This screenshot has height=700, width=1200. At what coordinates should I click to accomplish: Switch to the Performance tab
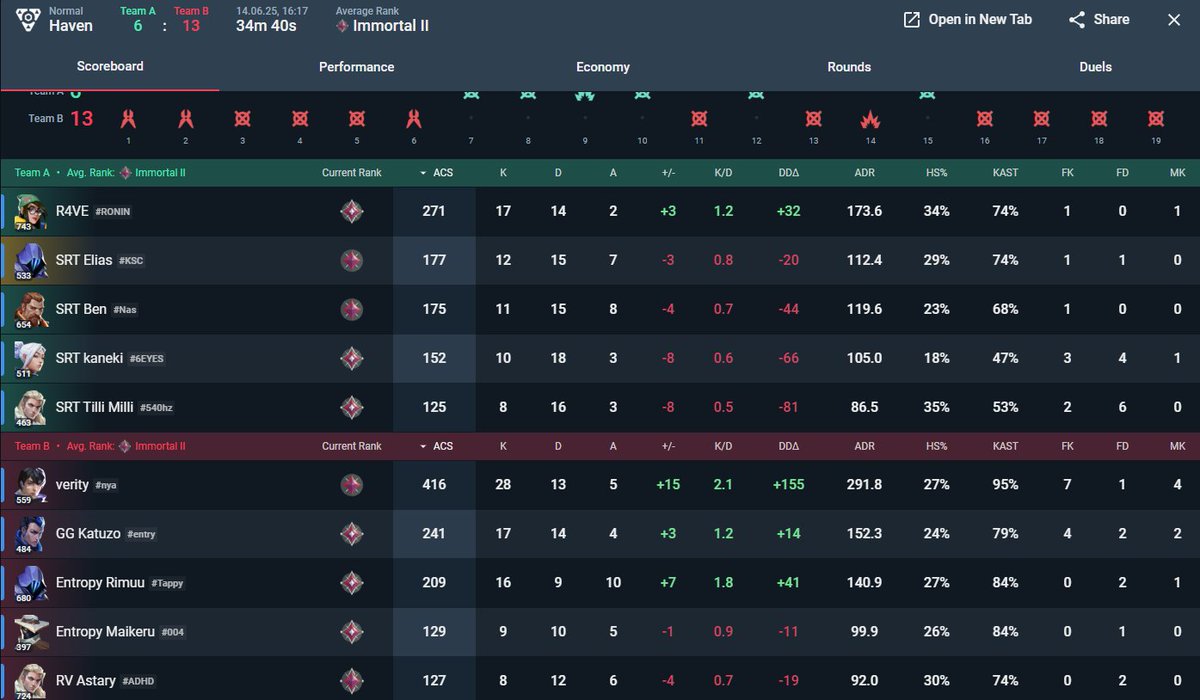pos(356,67)
